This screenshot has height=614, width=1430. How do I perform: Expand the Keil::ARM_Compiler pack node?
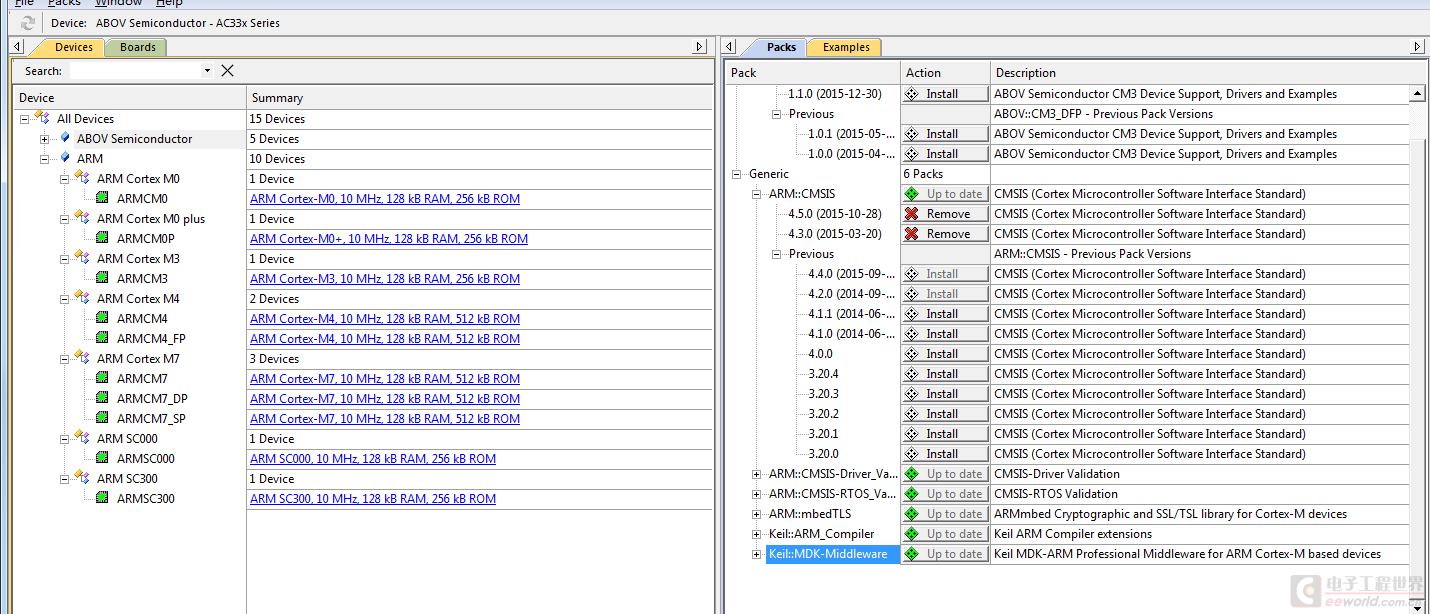click(757, 534)
